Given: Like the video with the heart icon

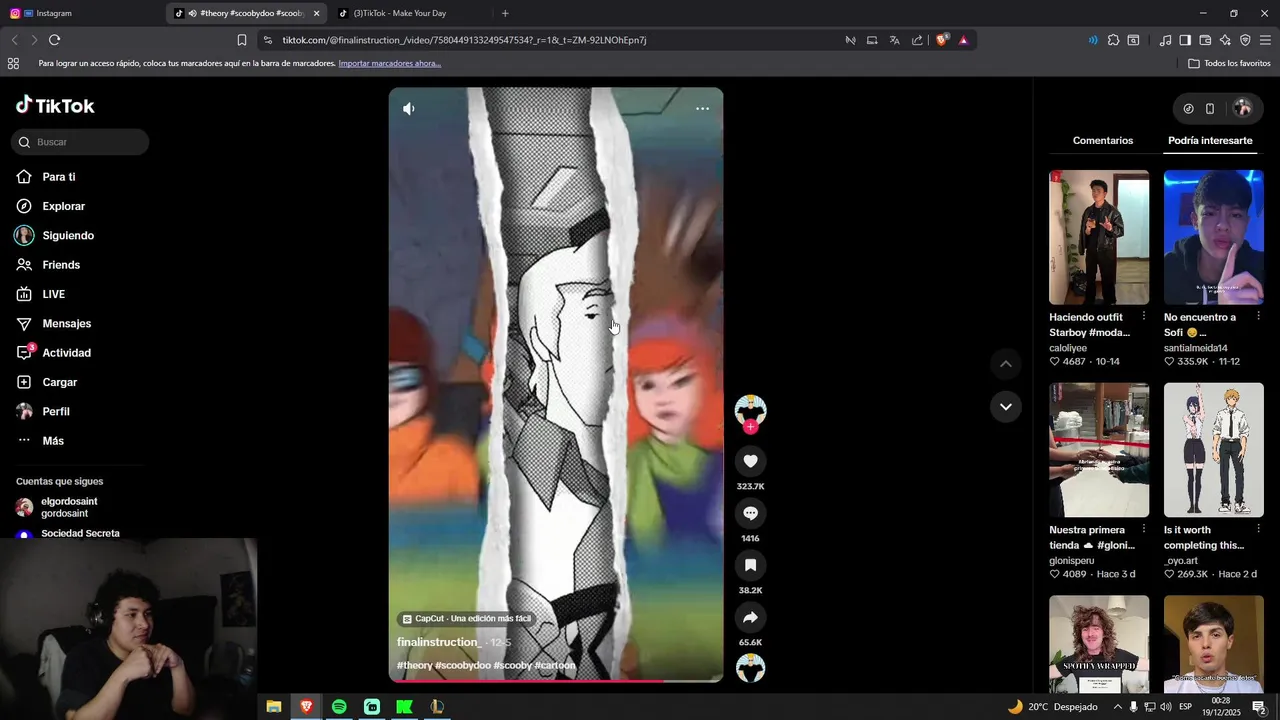Looking at the screenshot, I should coord(750,461).
